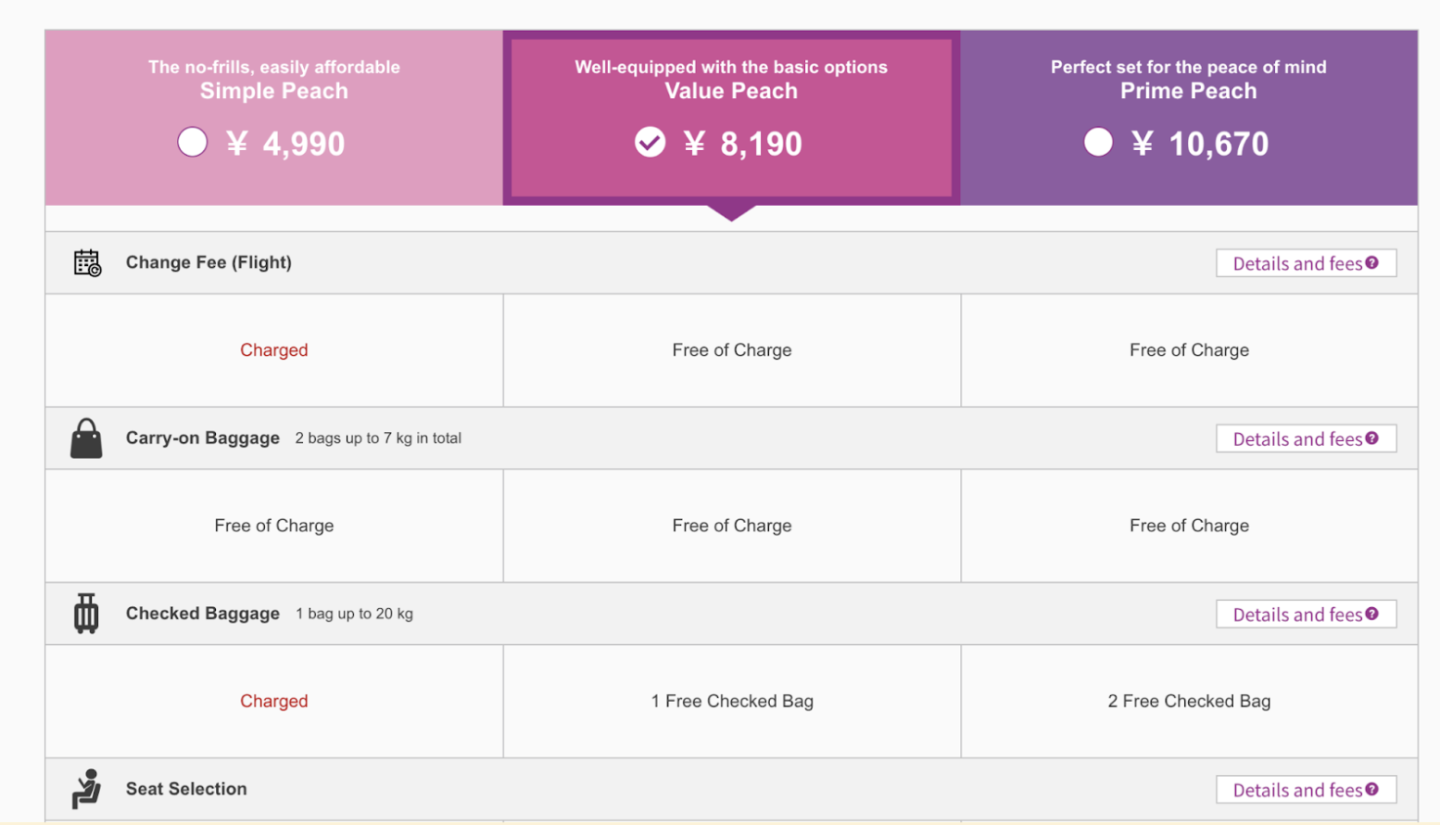Click red Charged text under Checked Baggage
1440x825 pixels.
(274, 701)
